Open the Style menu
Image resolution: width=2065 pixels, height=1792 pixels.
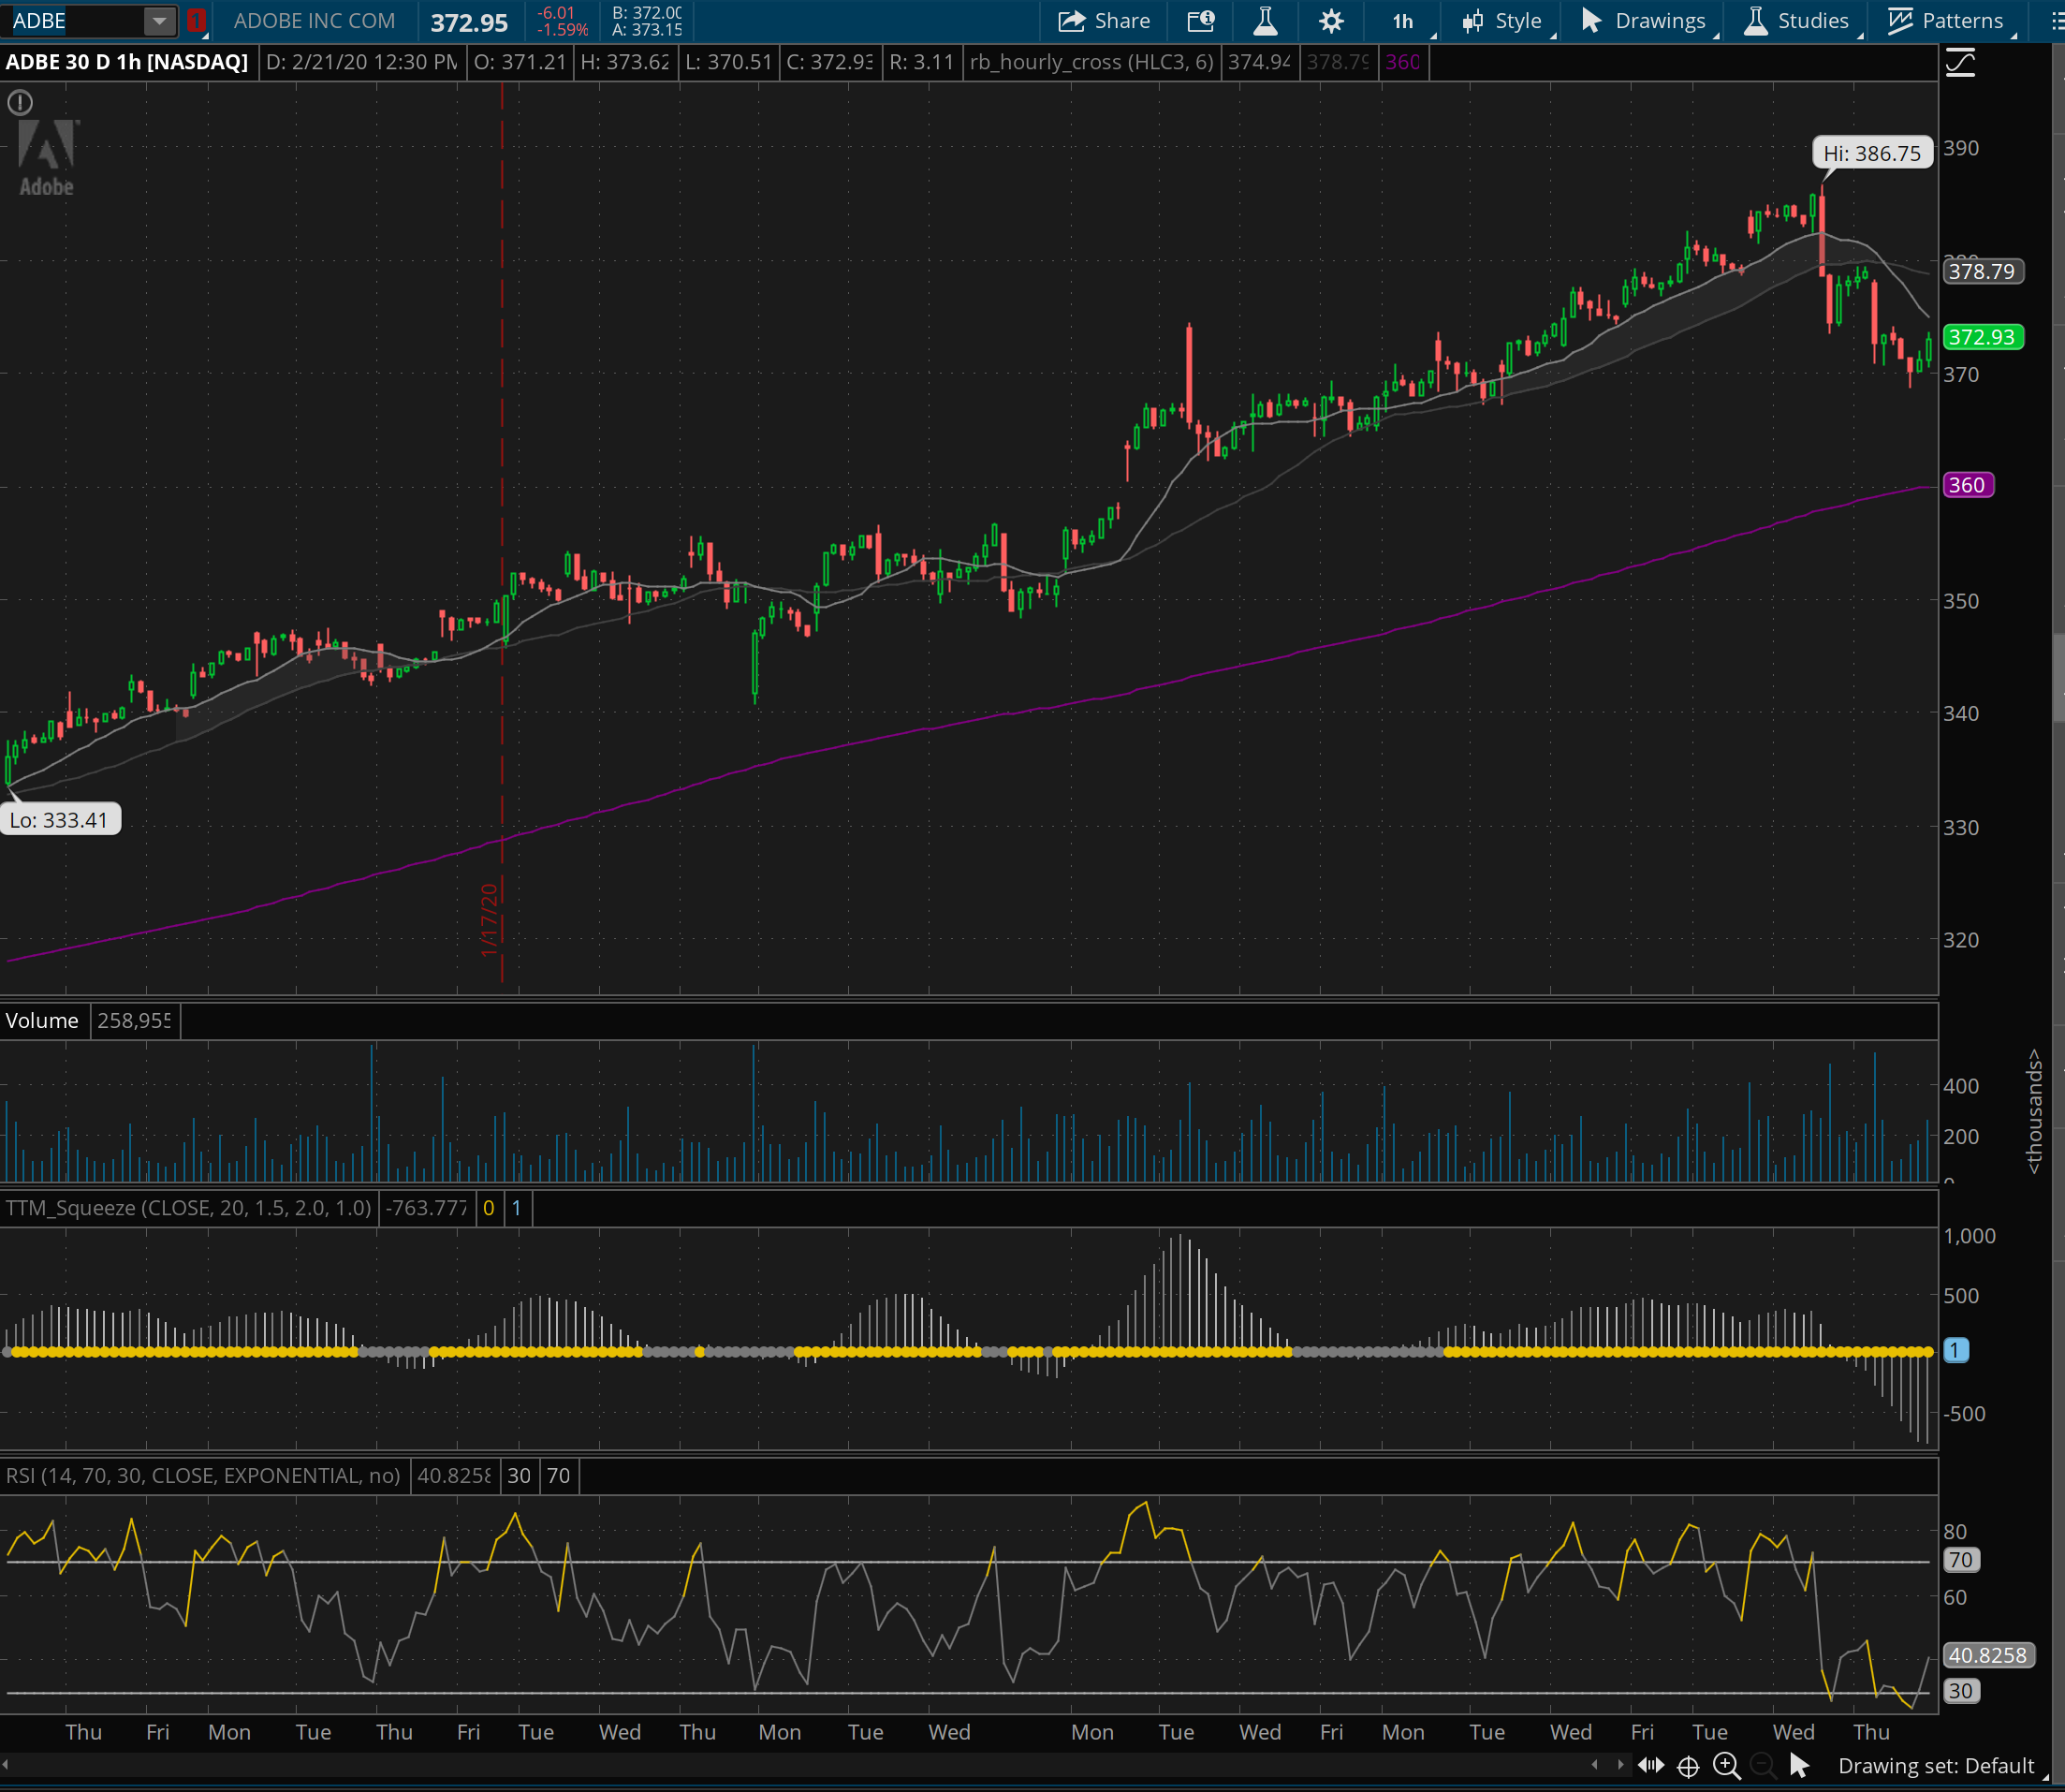point(1504,21)
